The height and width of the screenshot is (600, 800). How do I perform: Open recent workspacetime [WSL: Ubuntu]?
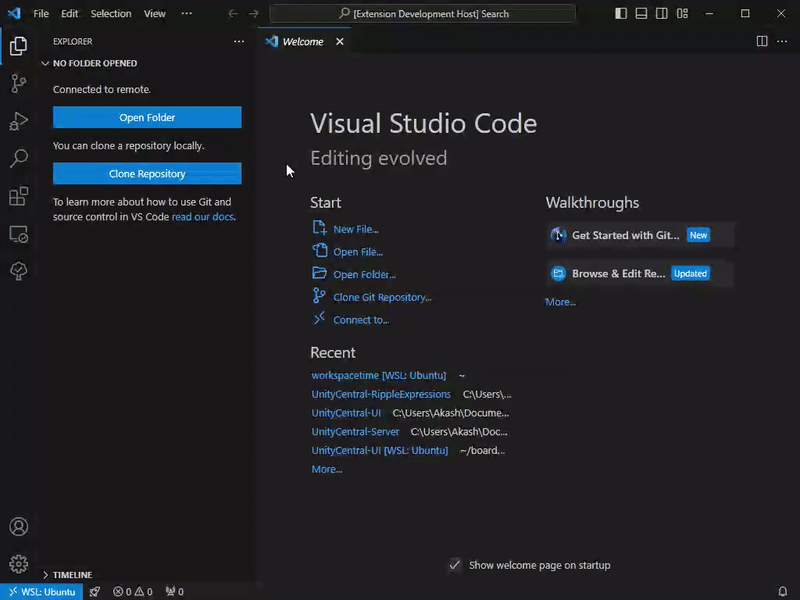[x=379, y=375]
